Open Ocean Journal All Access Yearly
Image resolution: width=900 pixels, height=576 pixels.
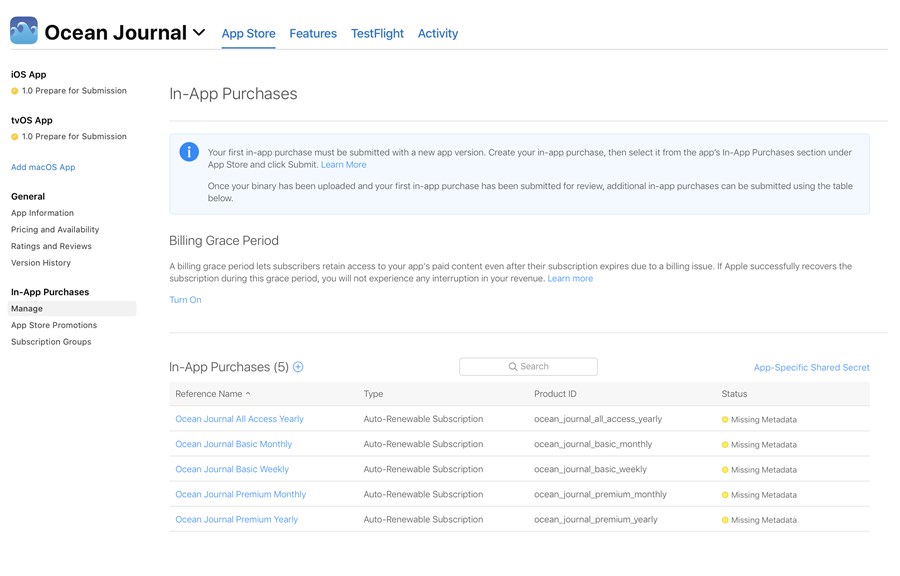pyautogui.click(x=239, y=419)
